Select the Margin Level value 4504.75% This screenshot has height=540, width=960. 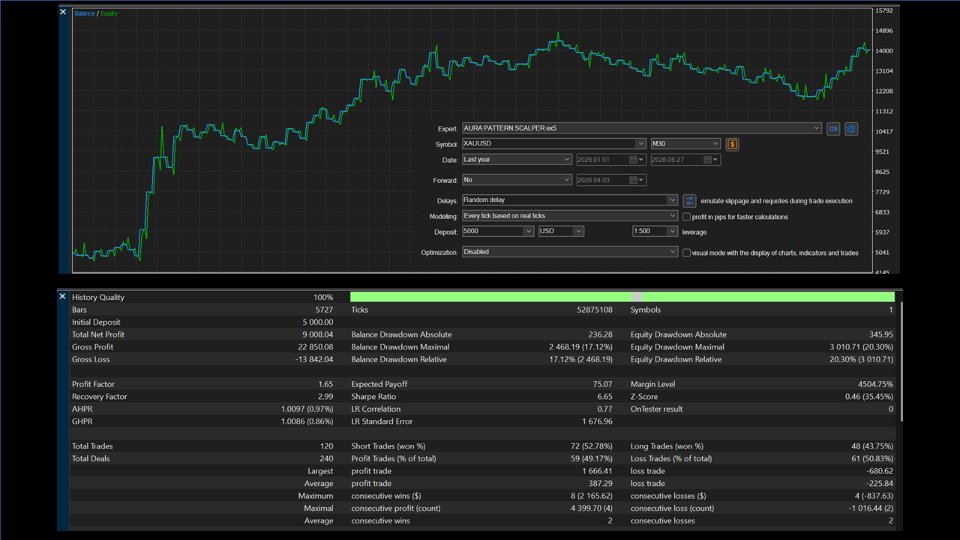(876, 384)
